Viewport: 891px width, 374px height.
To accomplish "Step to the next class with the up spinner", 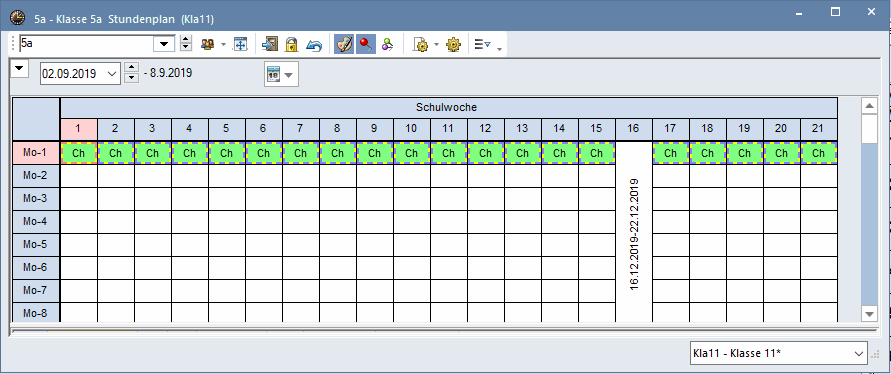I will (x=186, y=40).
